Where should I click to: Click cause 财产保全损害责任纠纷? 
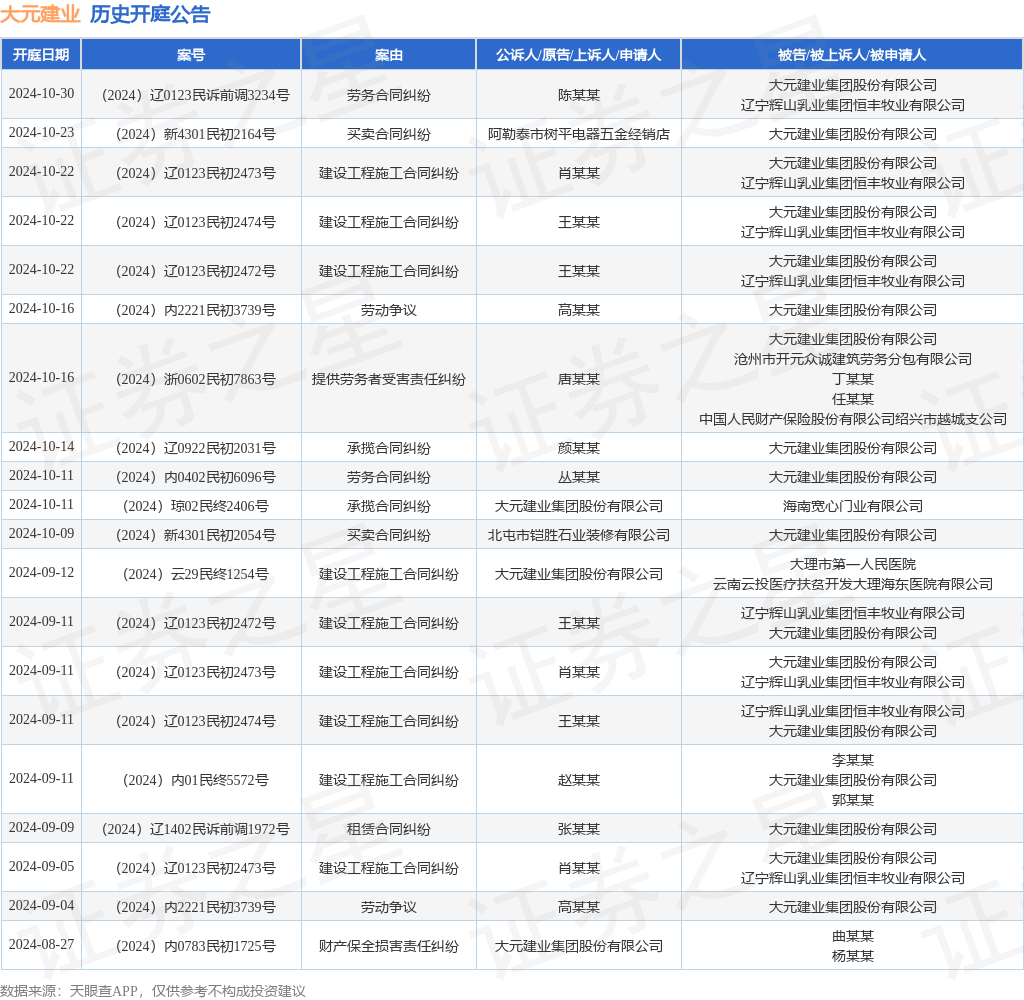click(389, 946)
